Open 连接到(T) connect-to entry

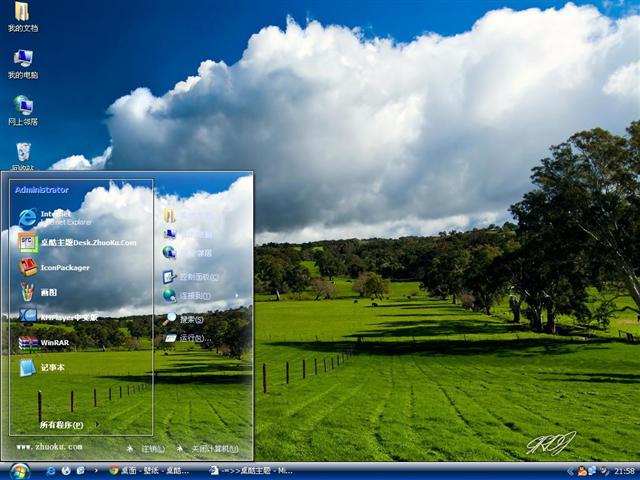[x=187, y=295]
